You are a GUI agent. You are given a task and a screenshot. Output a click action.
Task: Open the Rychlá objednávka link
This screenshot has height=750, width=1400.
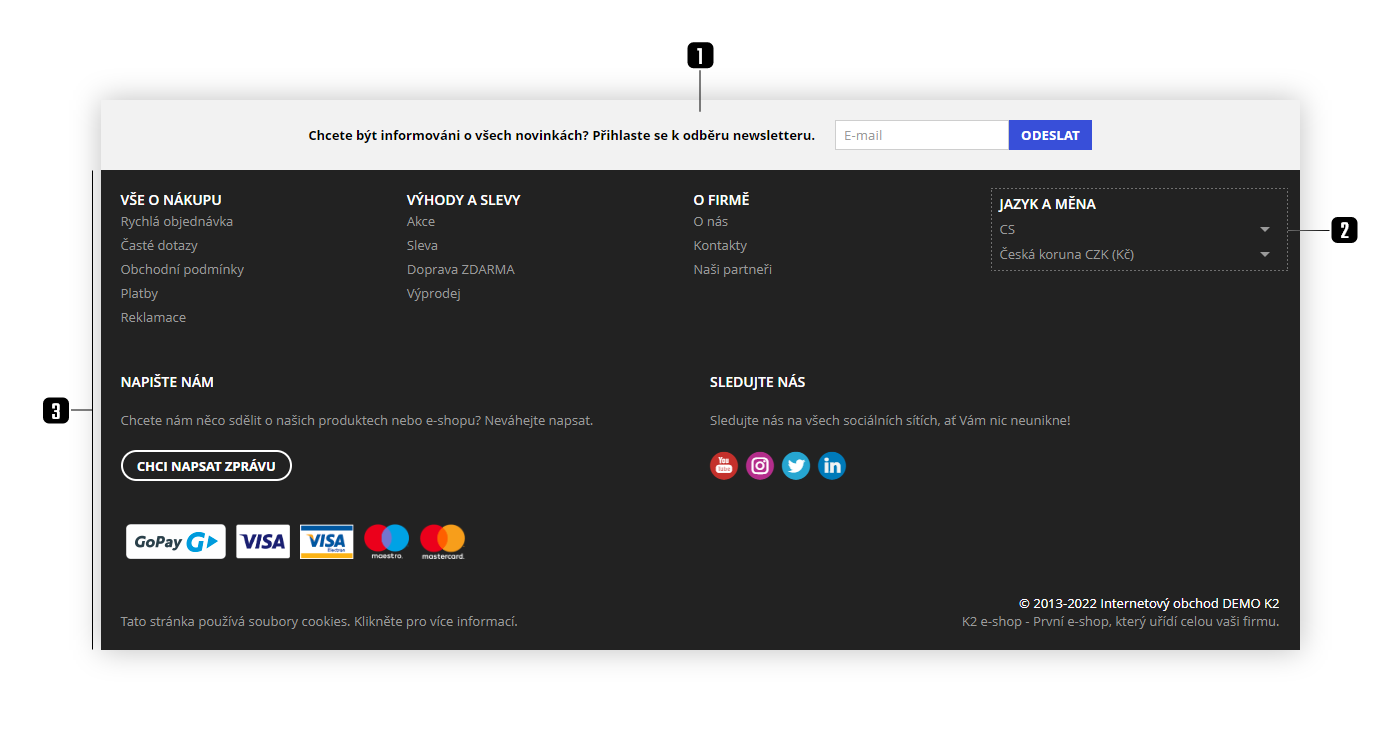(x=177, y=222)
